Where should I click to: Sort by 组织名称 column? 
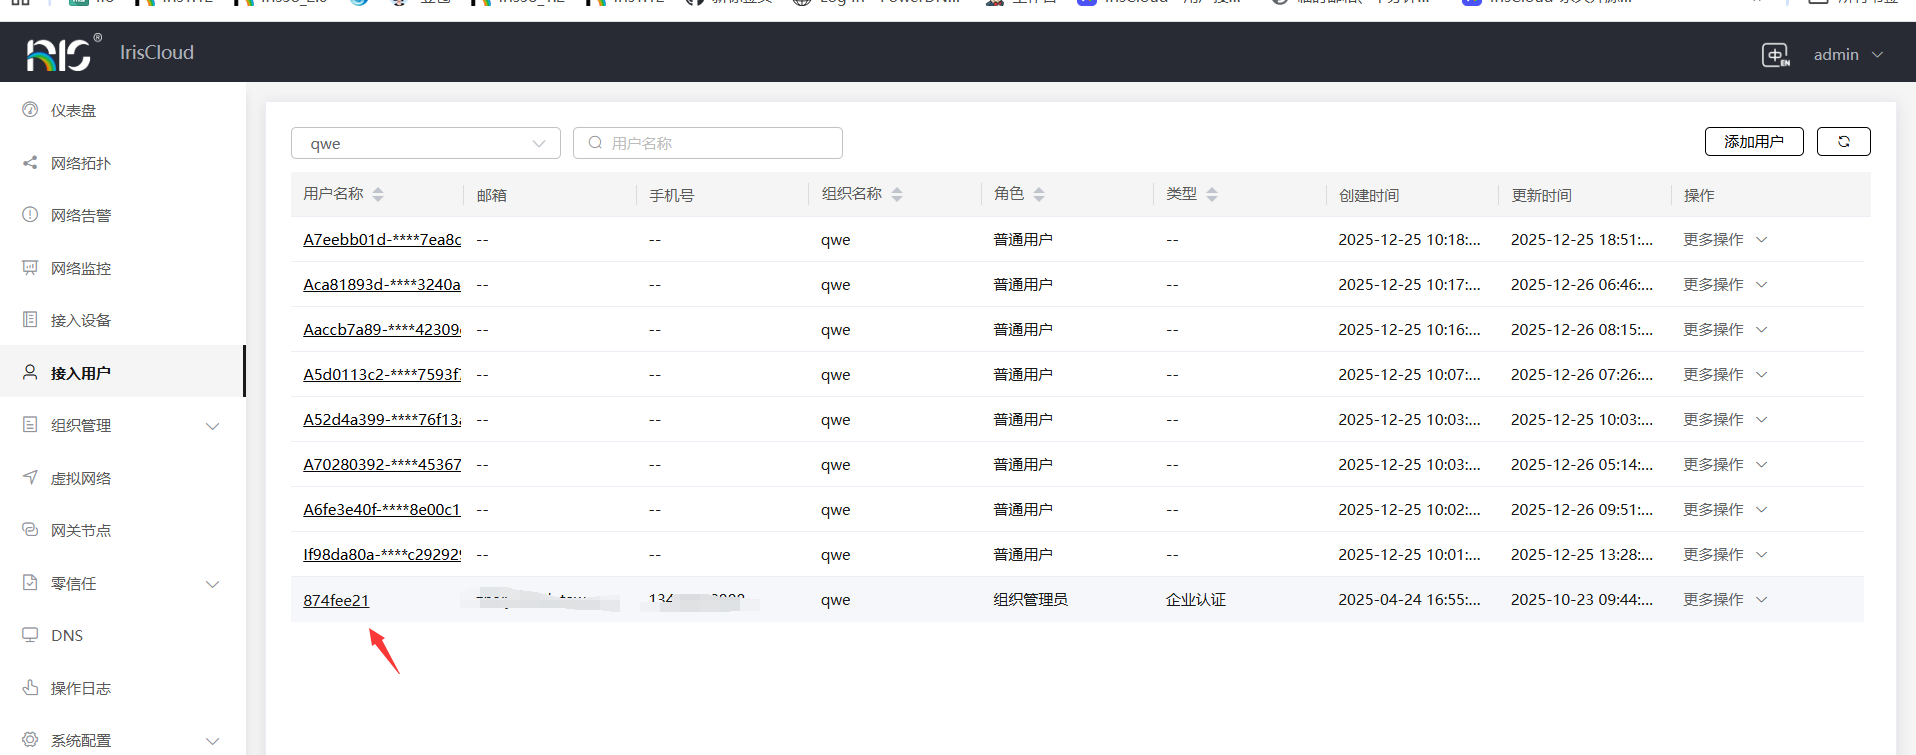click(897, 194)
